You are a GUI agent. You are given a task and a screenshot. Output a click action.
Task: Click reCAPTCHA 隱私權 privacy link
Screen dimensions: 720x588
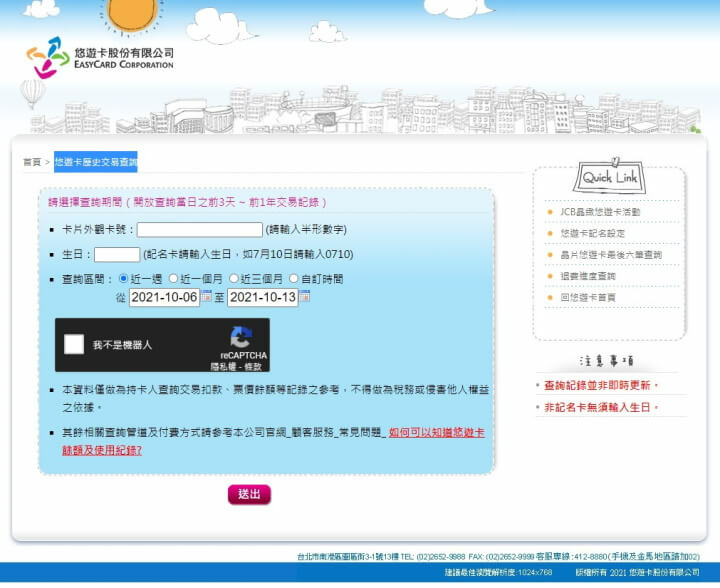(222, 367)
